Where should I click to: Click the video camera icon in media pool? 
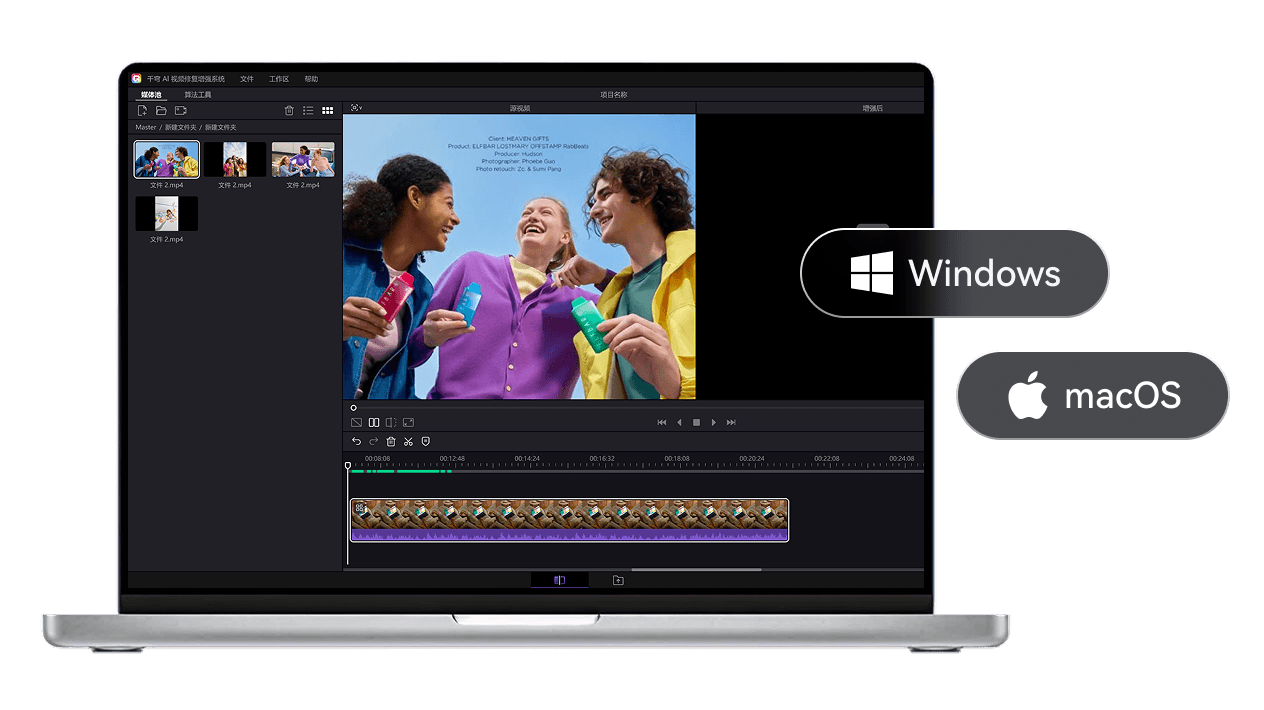point(181,110)
